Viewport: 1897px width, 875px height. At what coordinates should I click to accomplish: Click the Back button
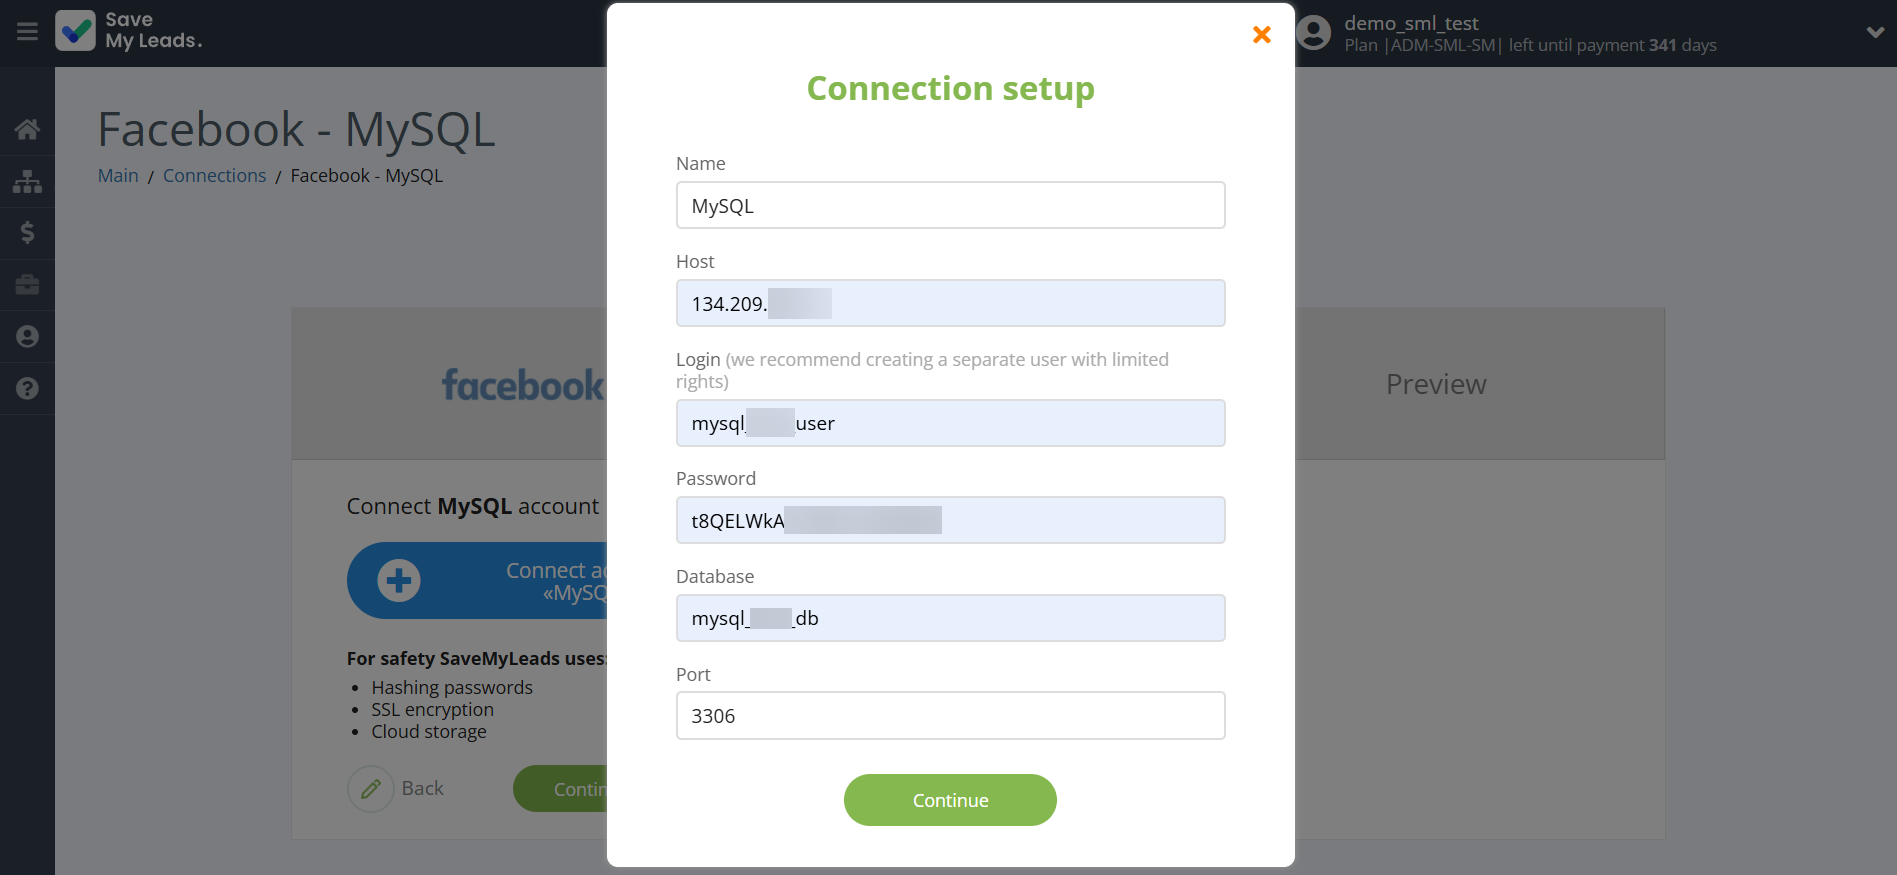pyautogui.click(x=422, y=788)
